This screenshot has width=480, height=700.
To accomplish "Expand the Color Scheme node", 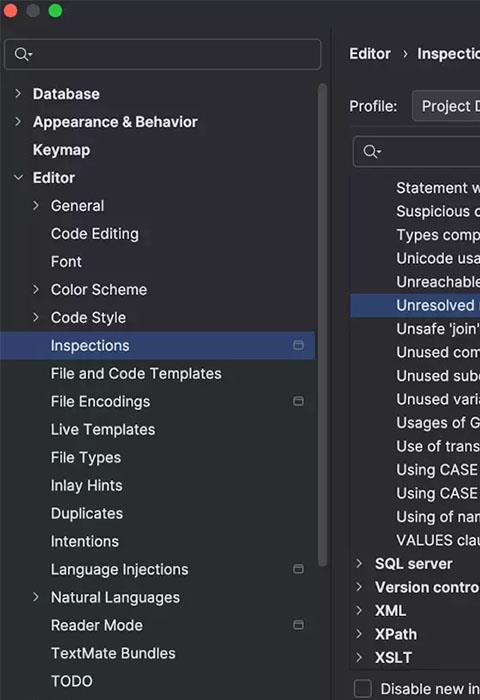I will (36, 289).
